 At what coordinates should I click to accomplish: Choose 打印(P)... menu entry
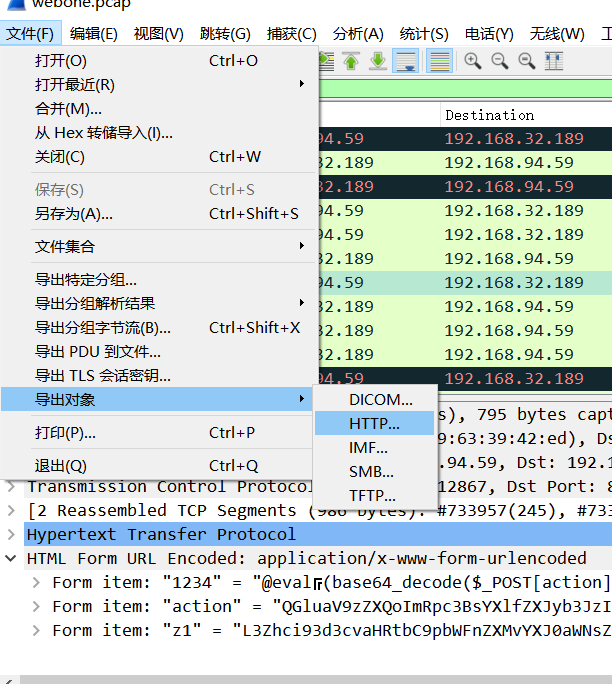(x=159, y=433)
